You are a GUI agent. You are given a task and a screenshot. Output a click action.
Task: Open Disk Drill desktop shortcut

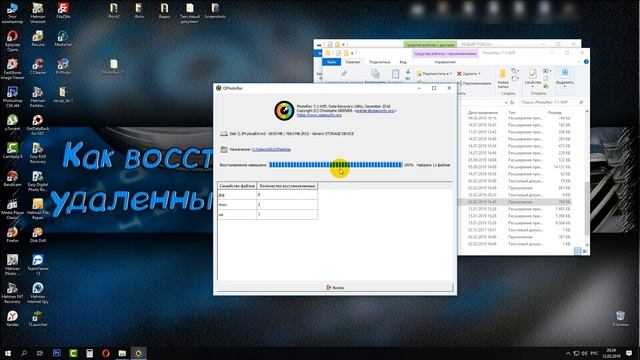click(38, 234)
